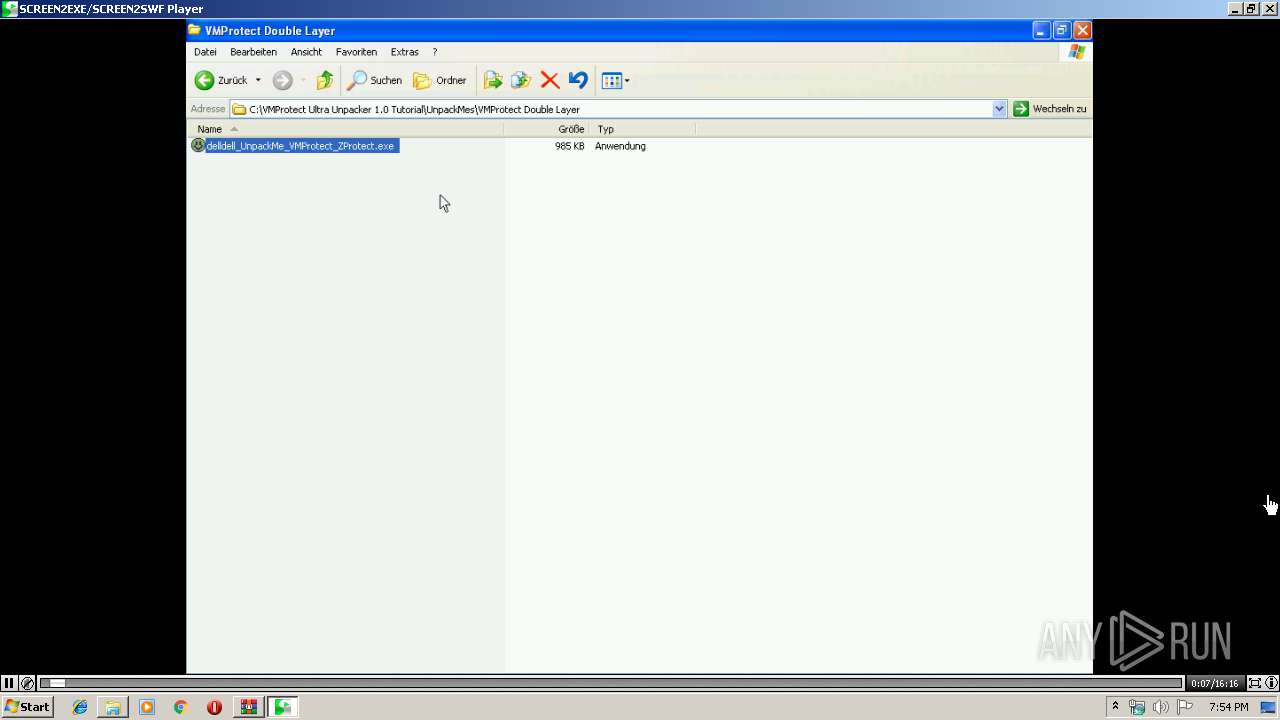1280x720 pixels.
Task: Open the Views layout dropdown
Action: tap(615, 80)
